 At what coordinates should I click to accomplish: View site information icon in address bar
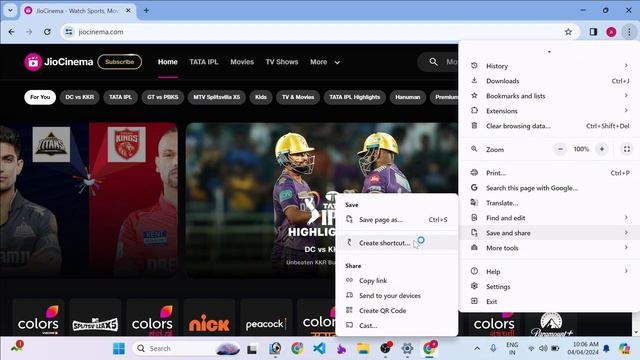(69, 32)
